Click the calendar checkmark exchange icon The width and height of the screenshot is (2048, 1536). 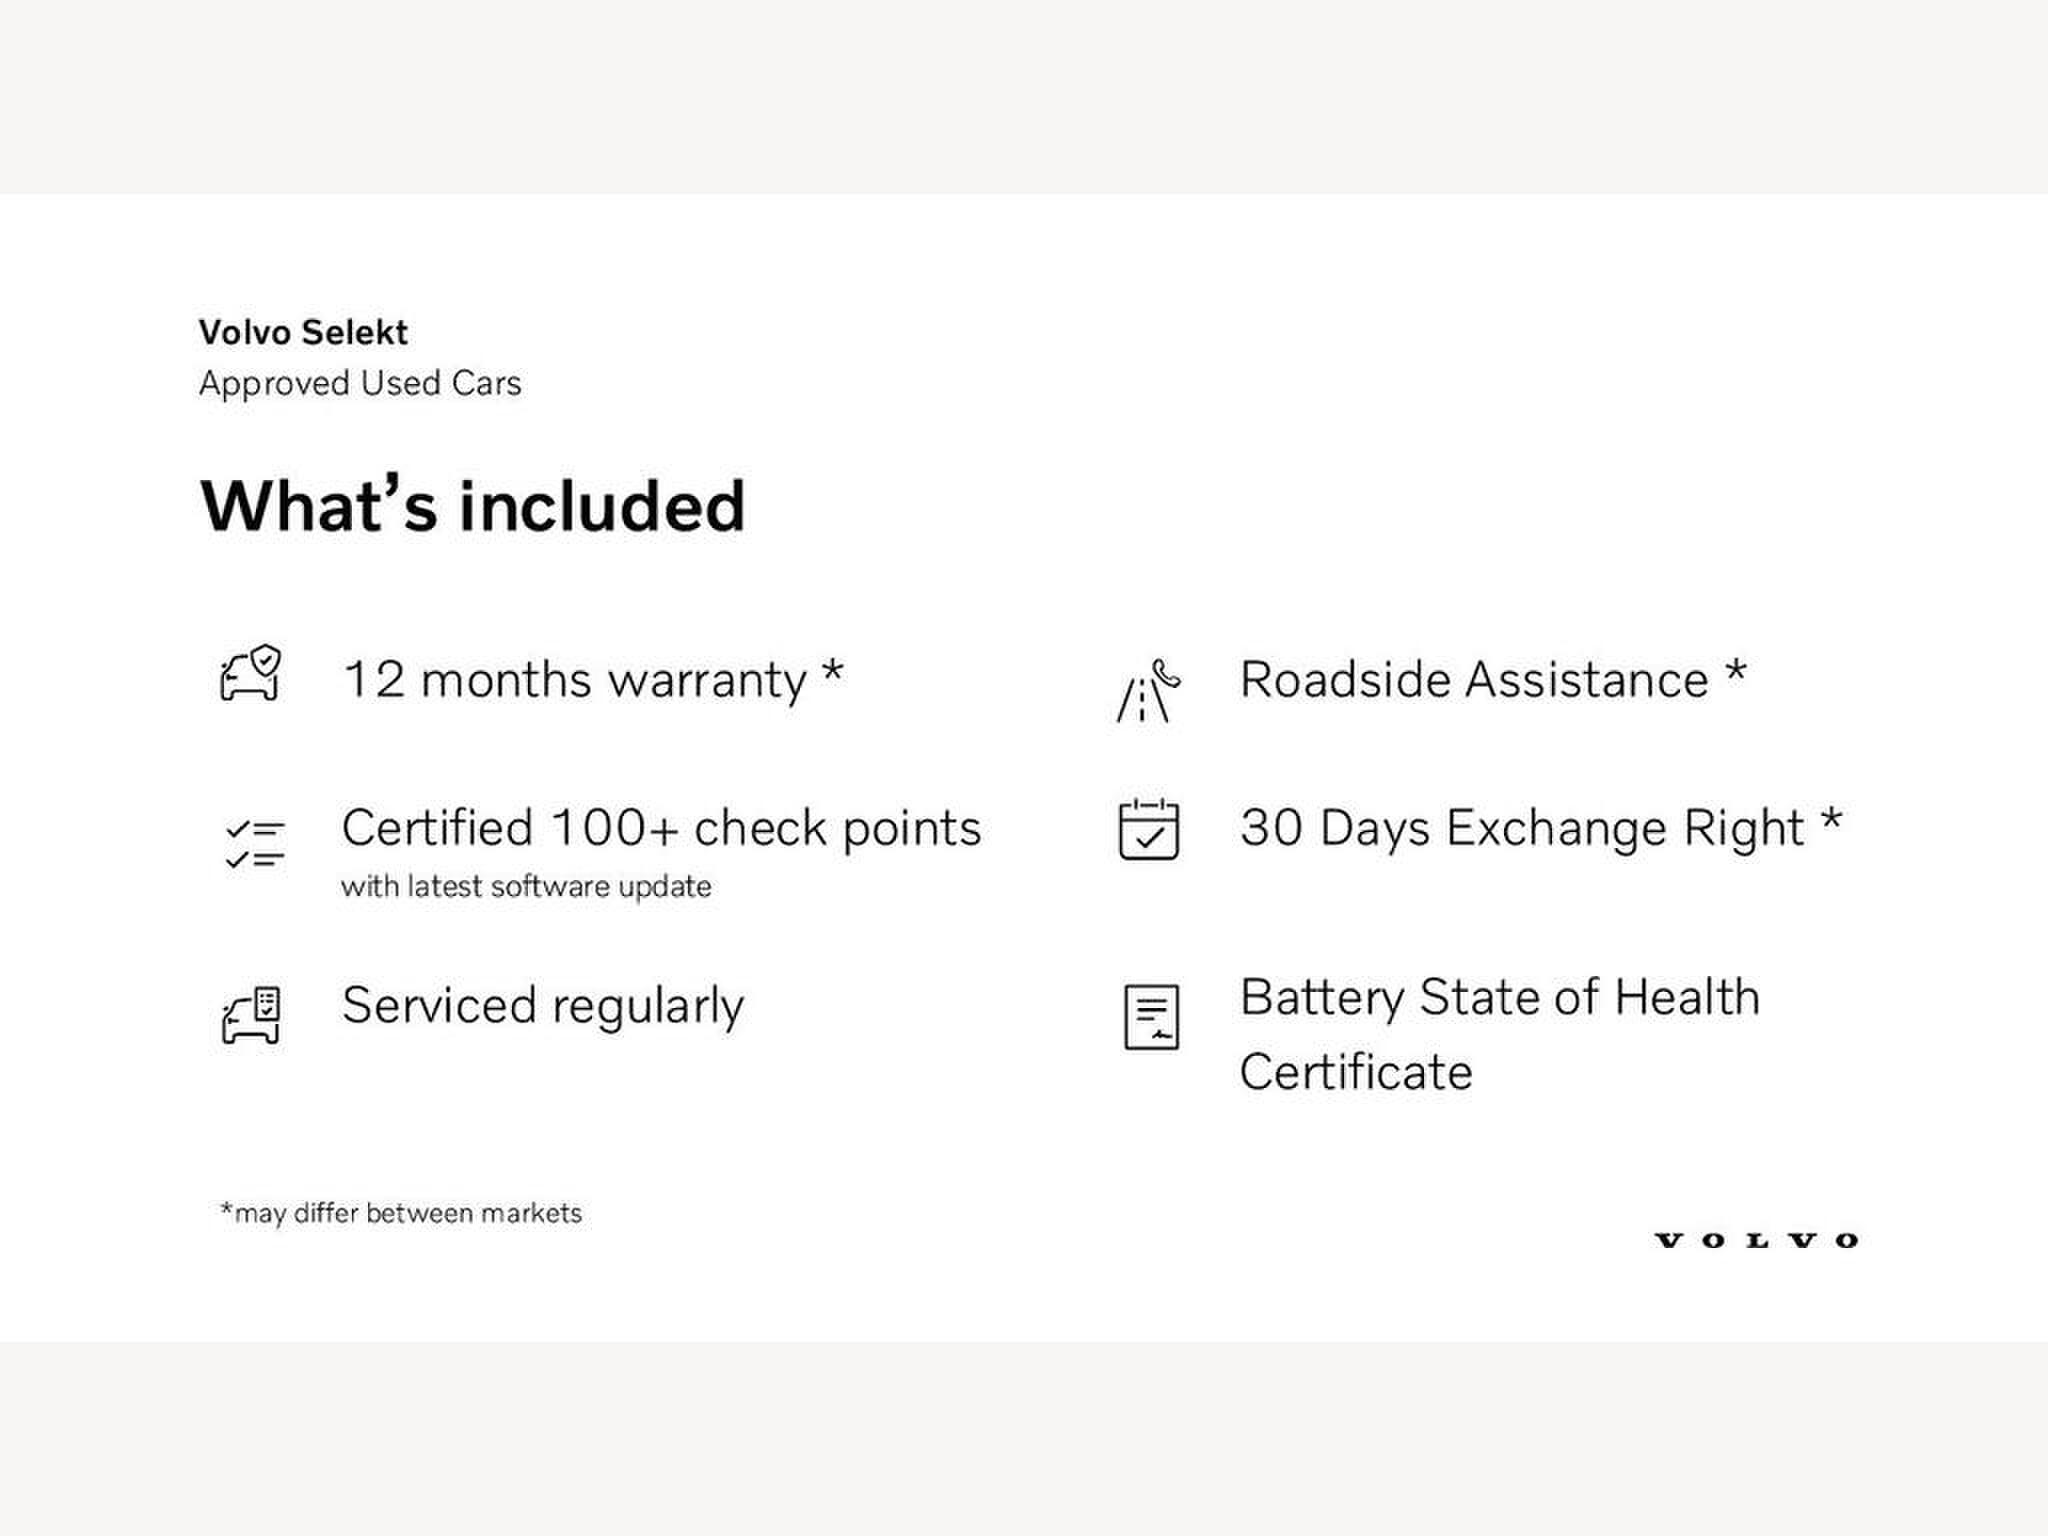[1149, 829]
